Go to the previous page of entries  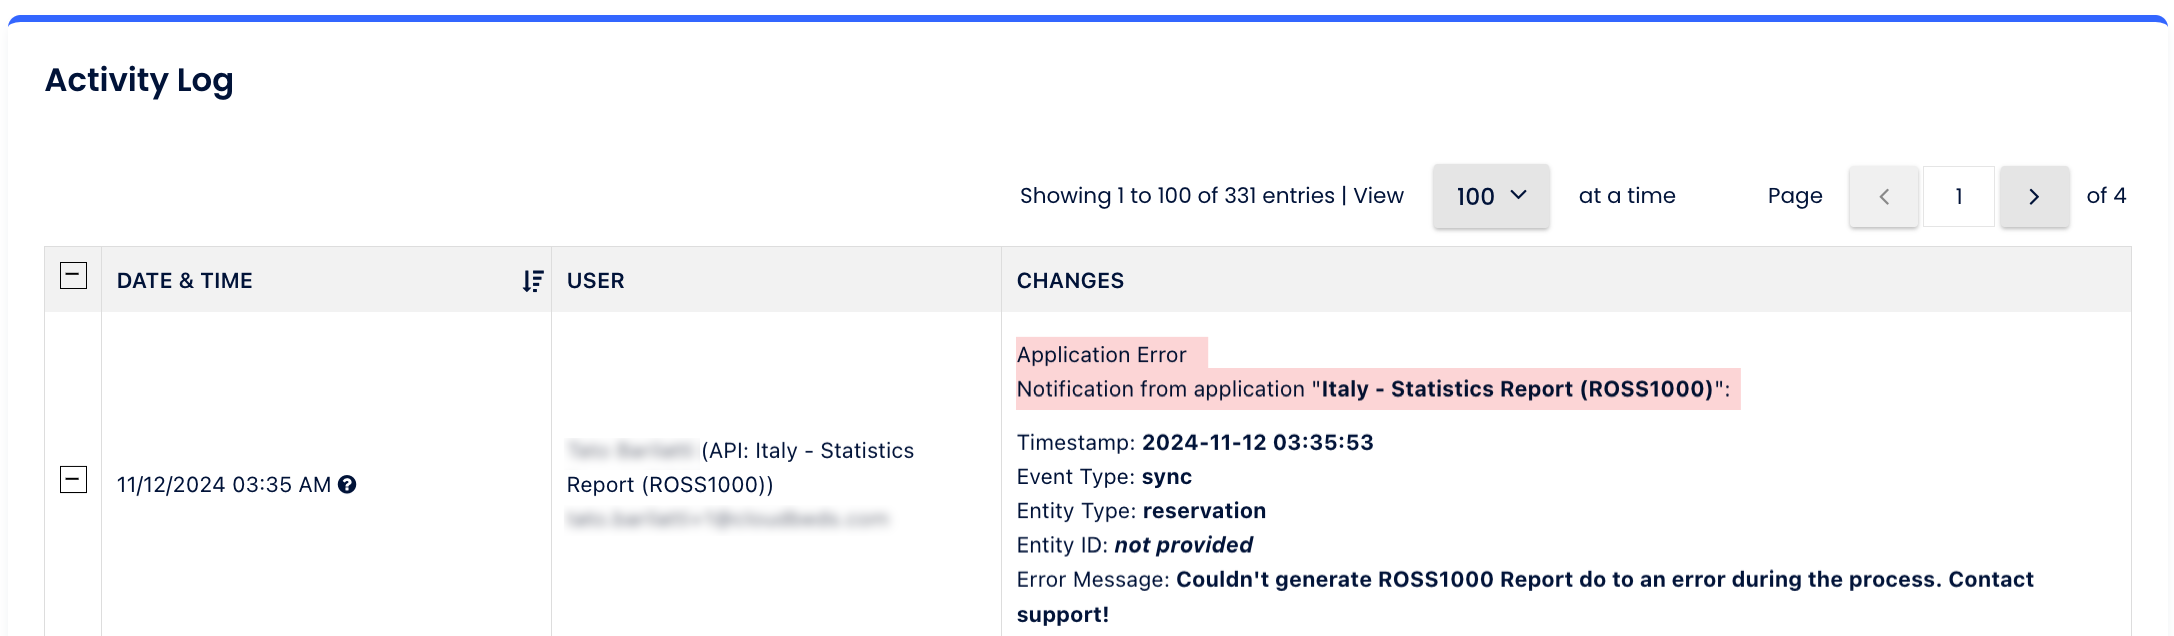(1884, 197)
